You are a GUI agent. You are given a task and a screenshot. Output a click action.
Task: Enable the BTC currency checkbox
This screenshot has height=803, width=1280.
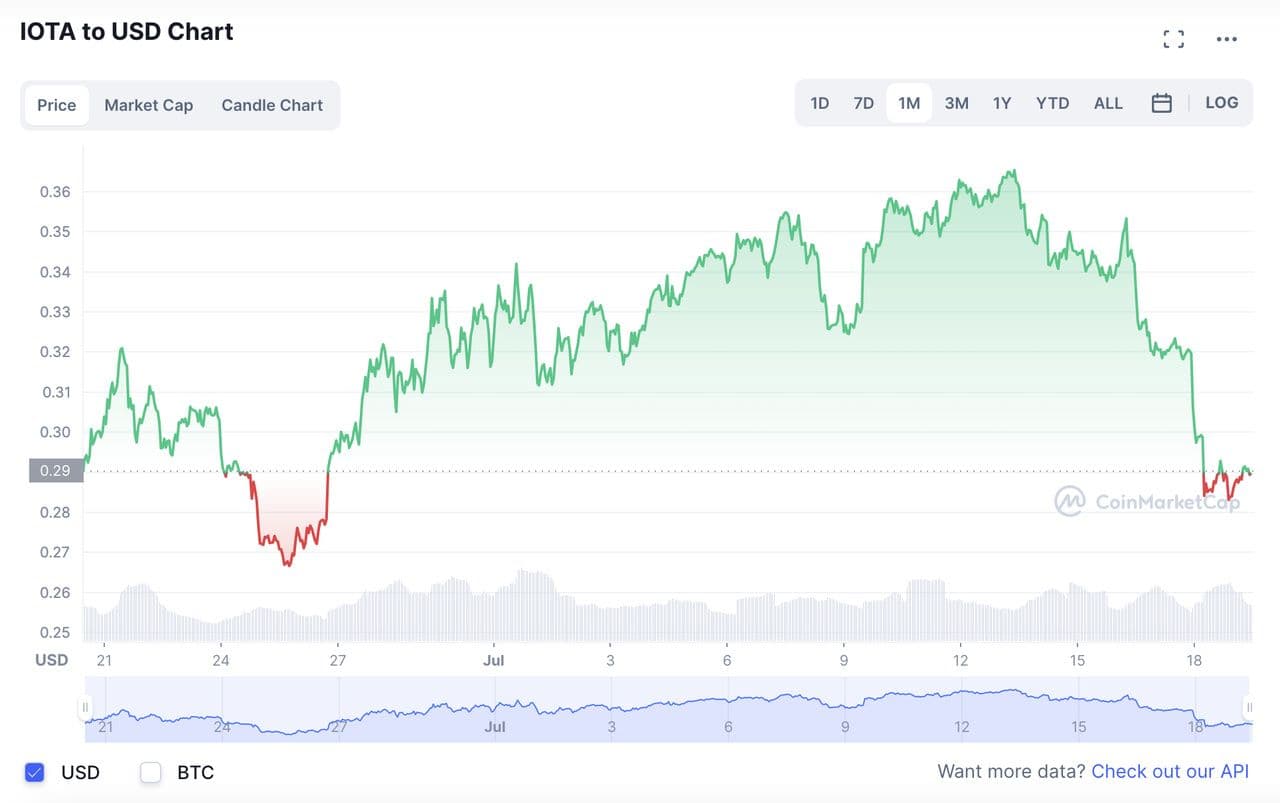tap(151, 772)
